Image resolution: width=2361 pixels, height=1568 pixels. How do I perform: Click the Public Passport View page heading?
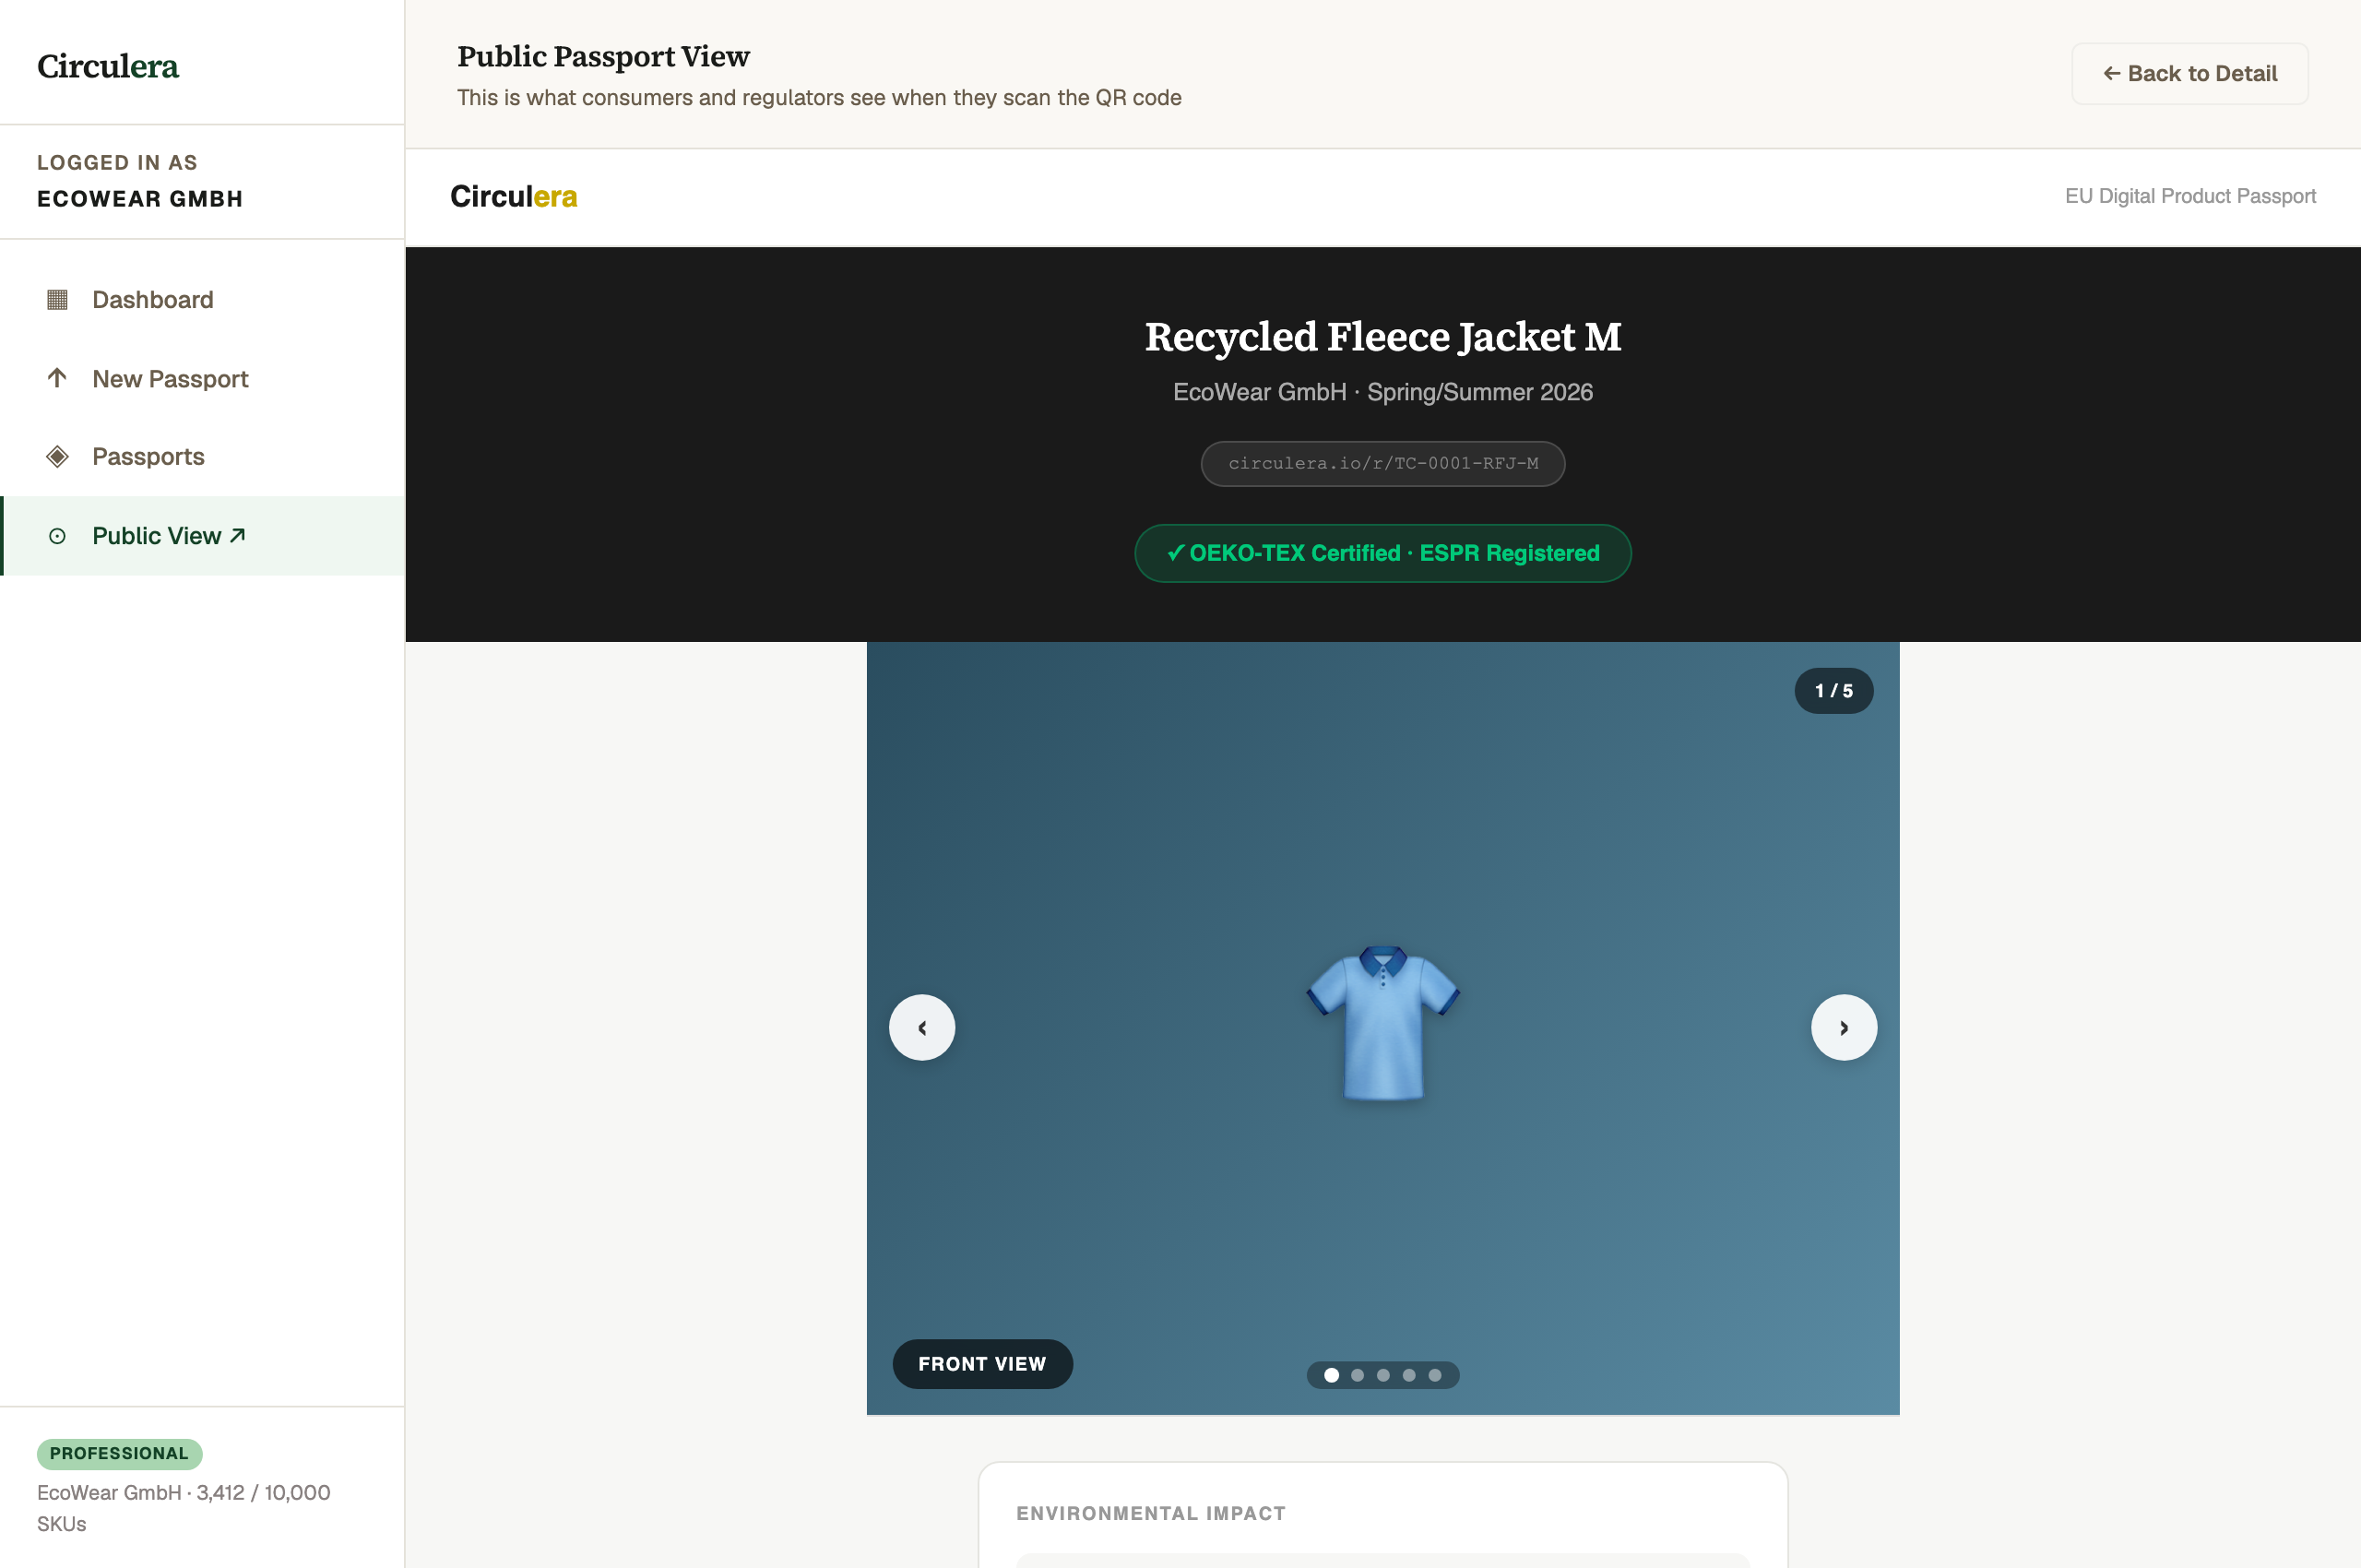click(x=603, y=57)
